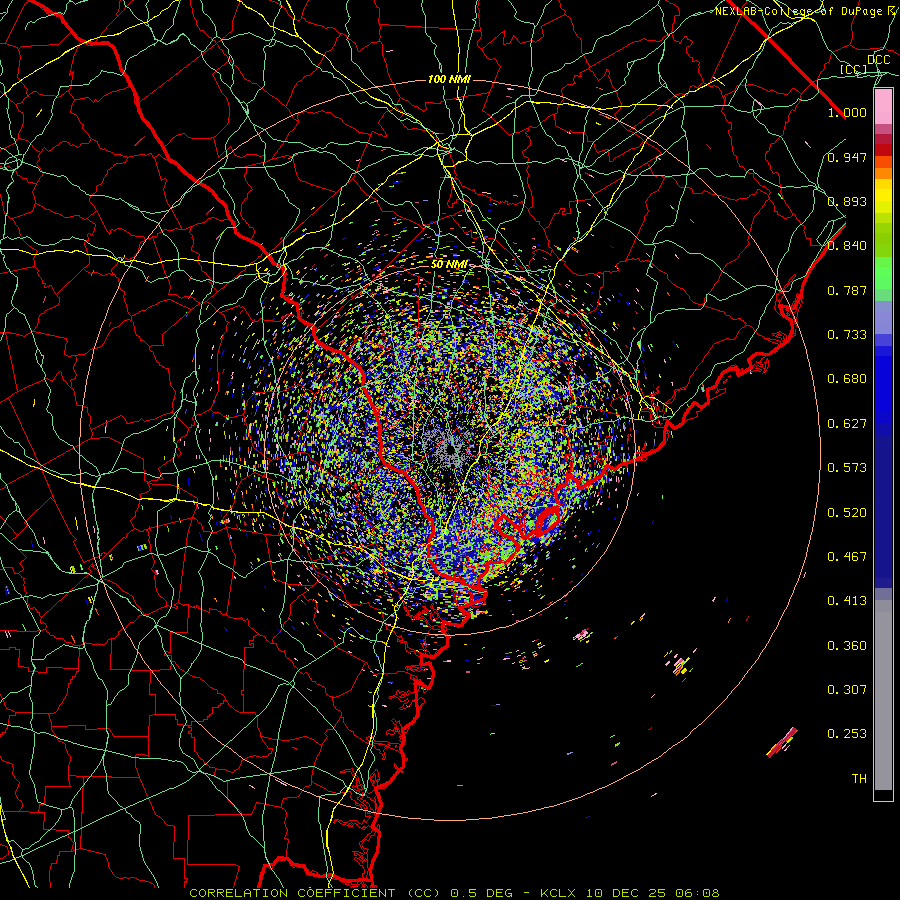Pick the light pink segment atop the color bar
The width and height of the screenshot is (900, 900).
[883, 106]
